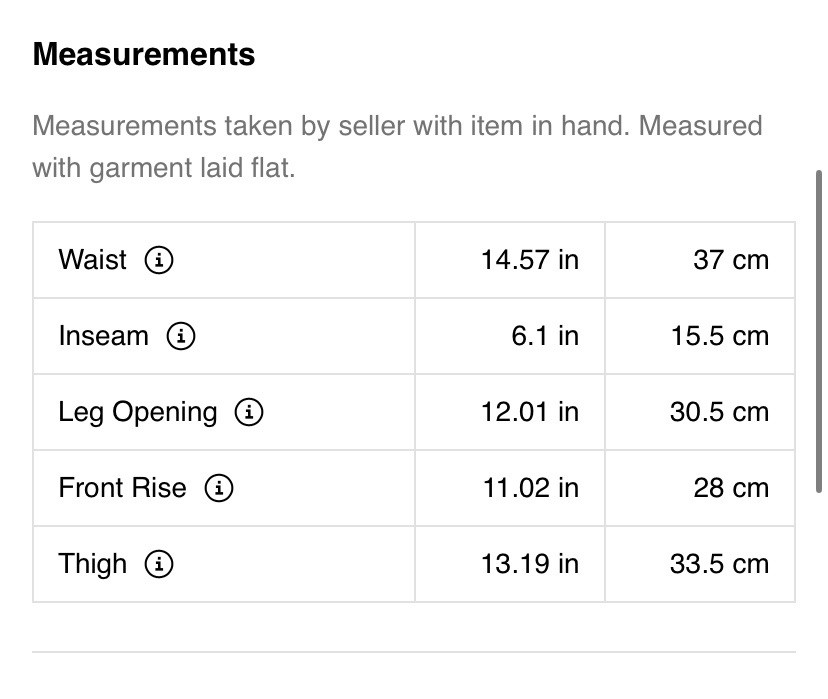Click the Leg Opening row label
This screenshot has height=699, width=828.
click(138, 413)
